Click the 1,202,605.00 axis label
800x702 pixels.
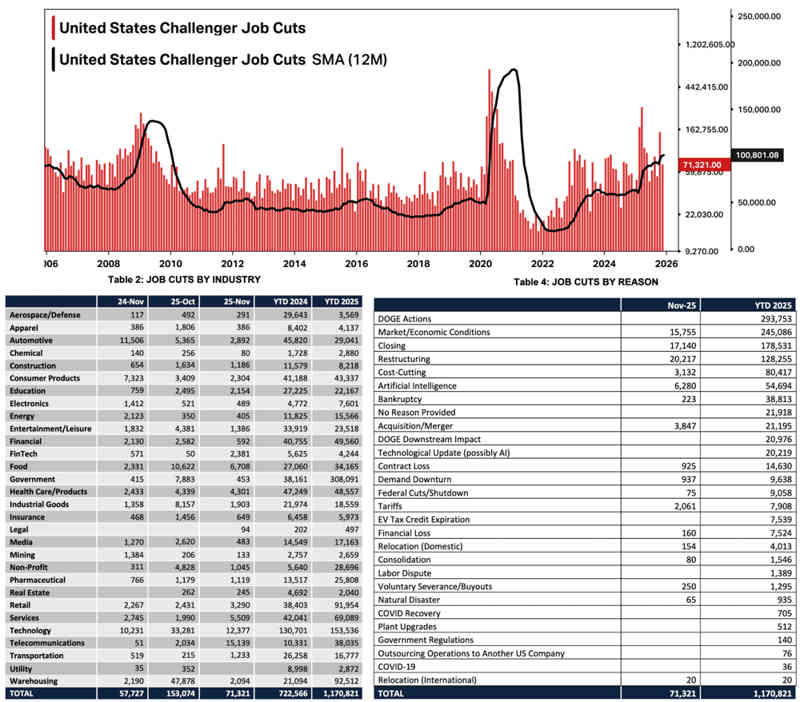pyautogui.click(x=708, y=44)
